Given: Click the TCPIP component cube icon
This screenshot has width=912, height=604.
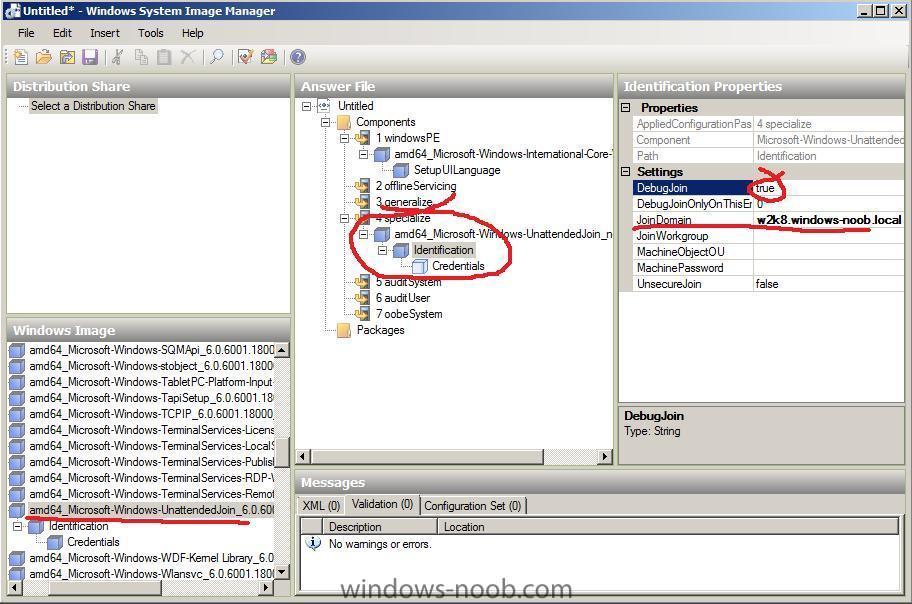Looking at the screenshot, I should tap(17, 414).
